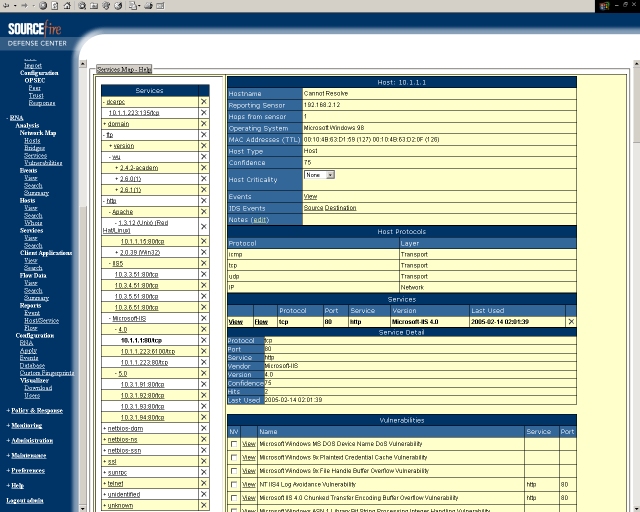Delete the sunrpc row with its X
The width and height of the screenshot is (640, 512).
tap(204, 472)
